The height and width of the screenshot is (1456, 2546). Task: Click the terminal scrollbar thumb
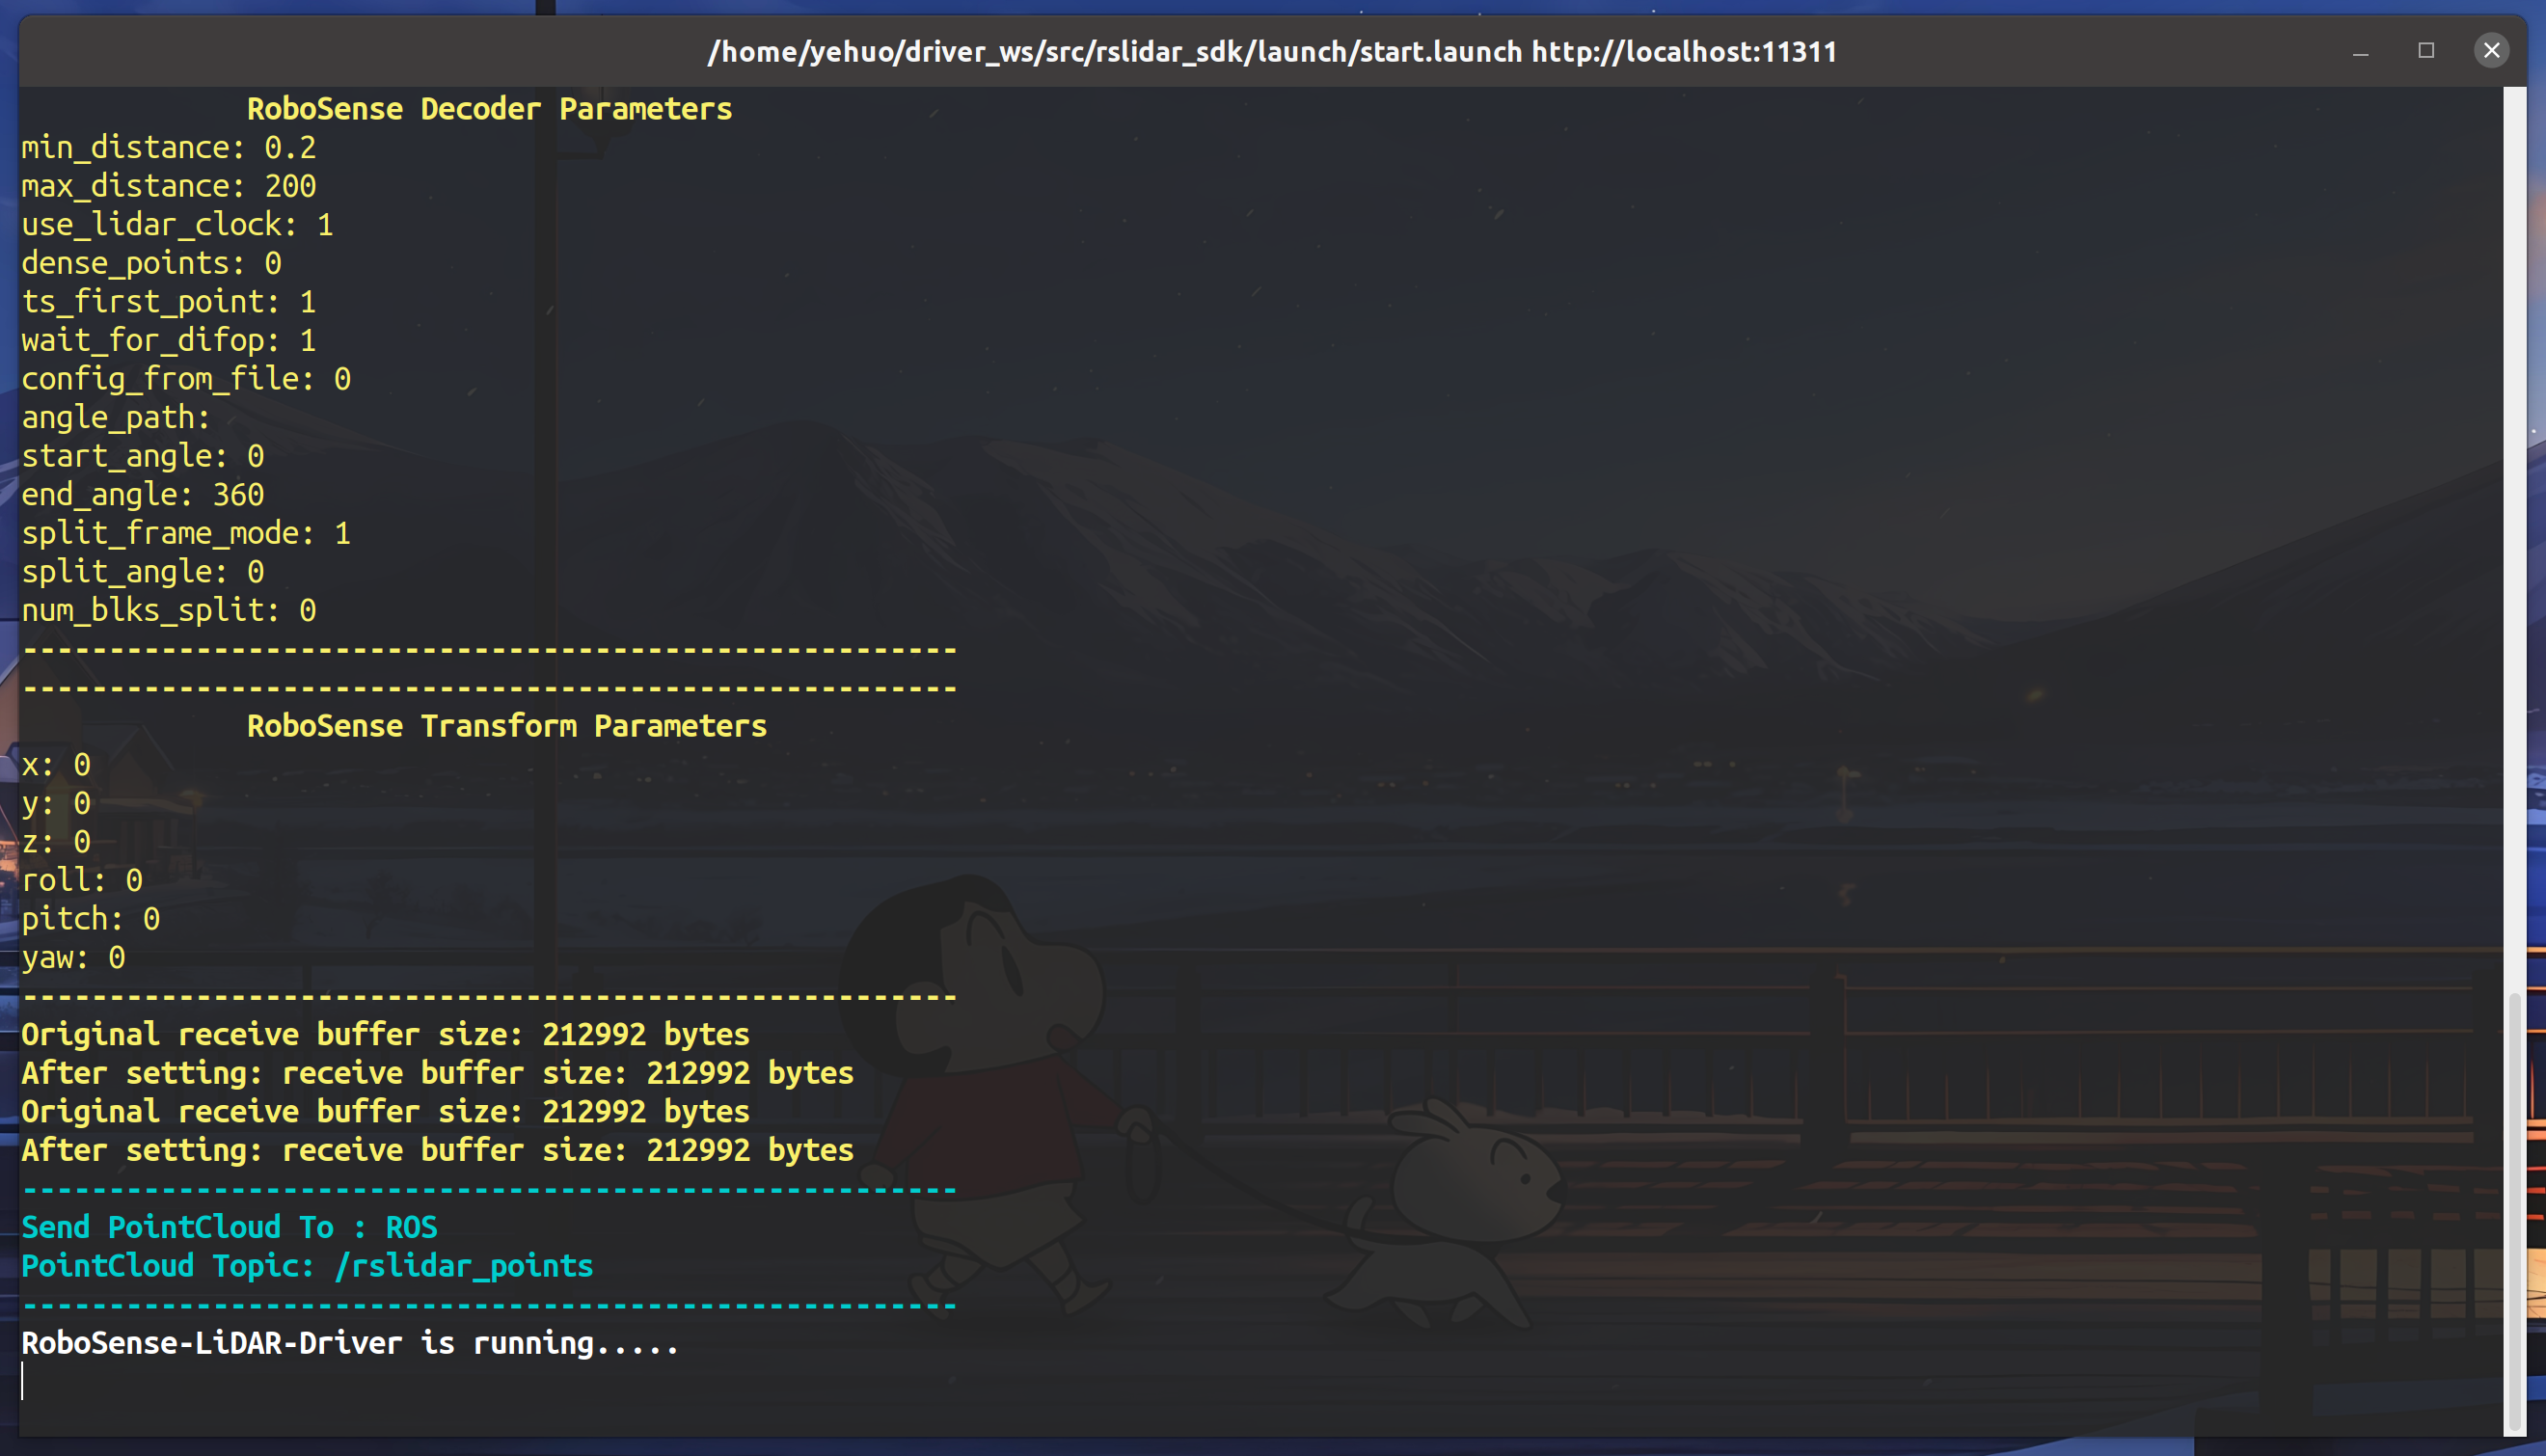[x=2514, y=1210]
